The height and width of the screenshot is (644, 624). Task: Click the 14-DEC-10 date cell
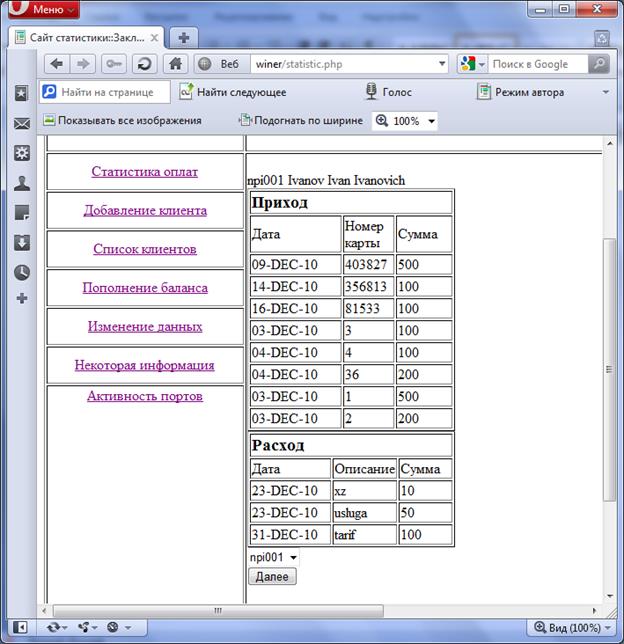[295, 286]
